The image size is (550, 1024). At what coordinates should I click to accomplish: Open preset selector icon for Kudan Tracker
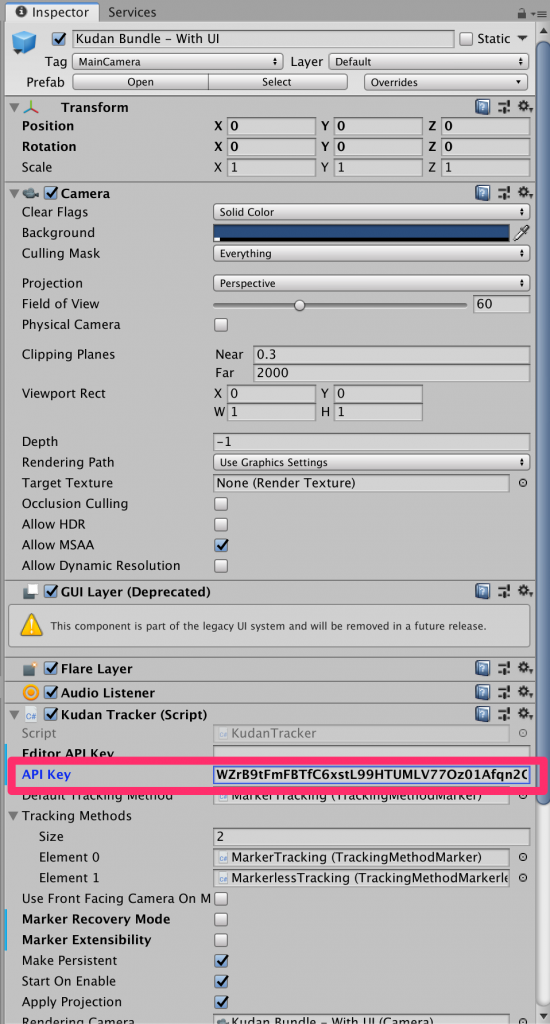pos(504,714)
